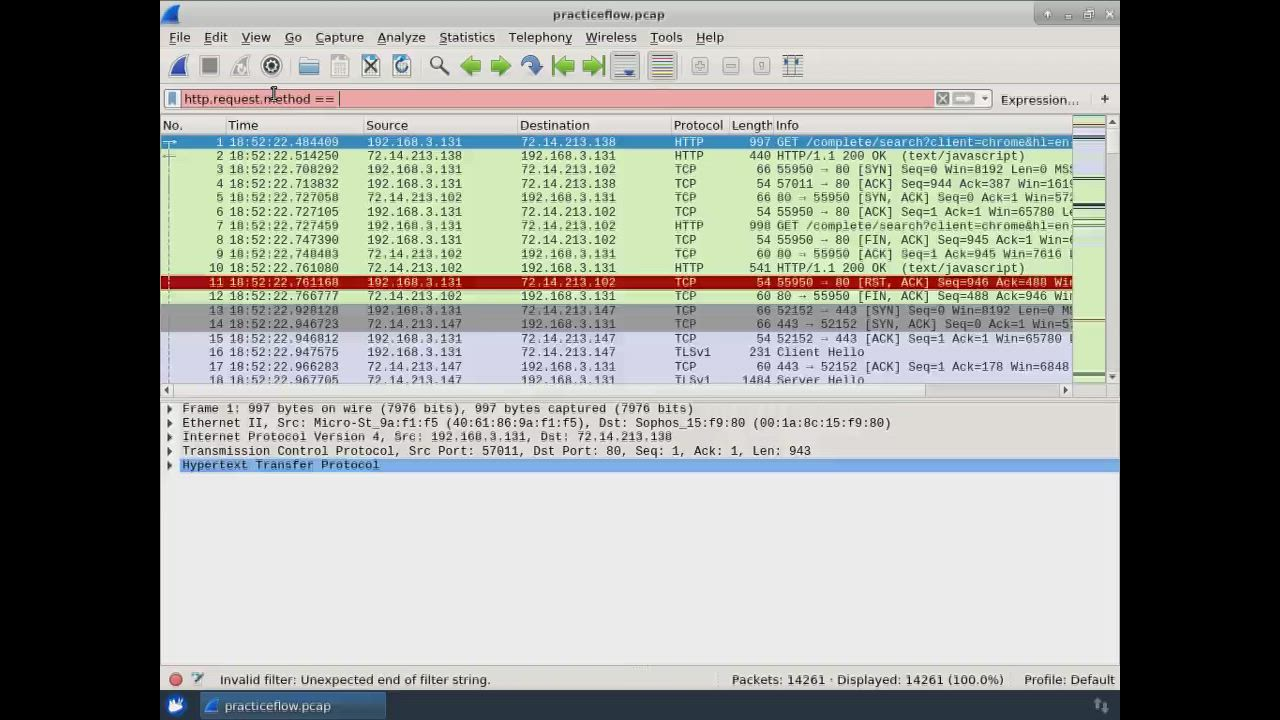Open the Wireless menu
Image resolution: width=1280 pixels, height=720 pixels.
(x=611, y=37)
